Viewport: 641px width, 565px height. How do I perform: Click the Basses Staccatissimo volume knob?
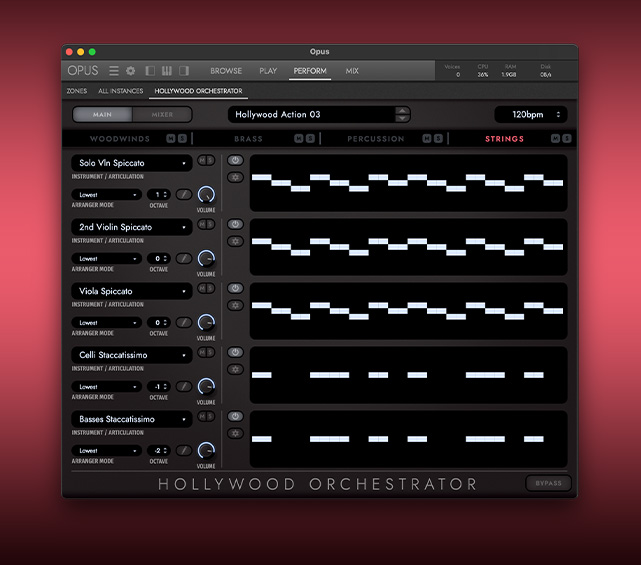click(x=206, y=451)
